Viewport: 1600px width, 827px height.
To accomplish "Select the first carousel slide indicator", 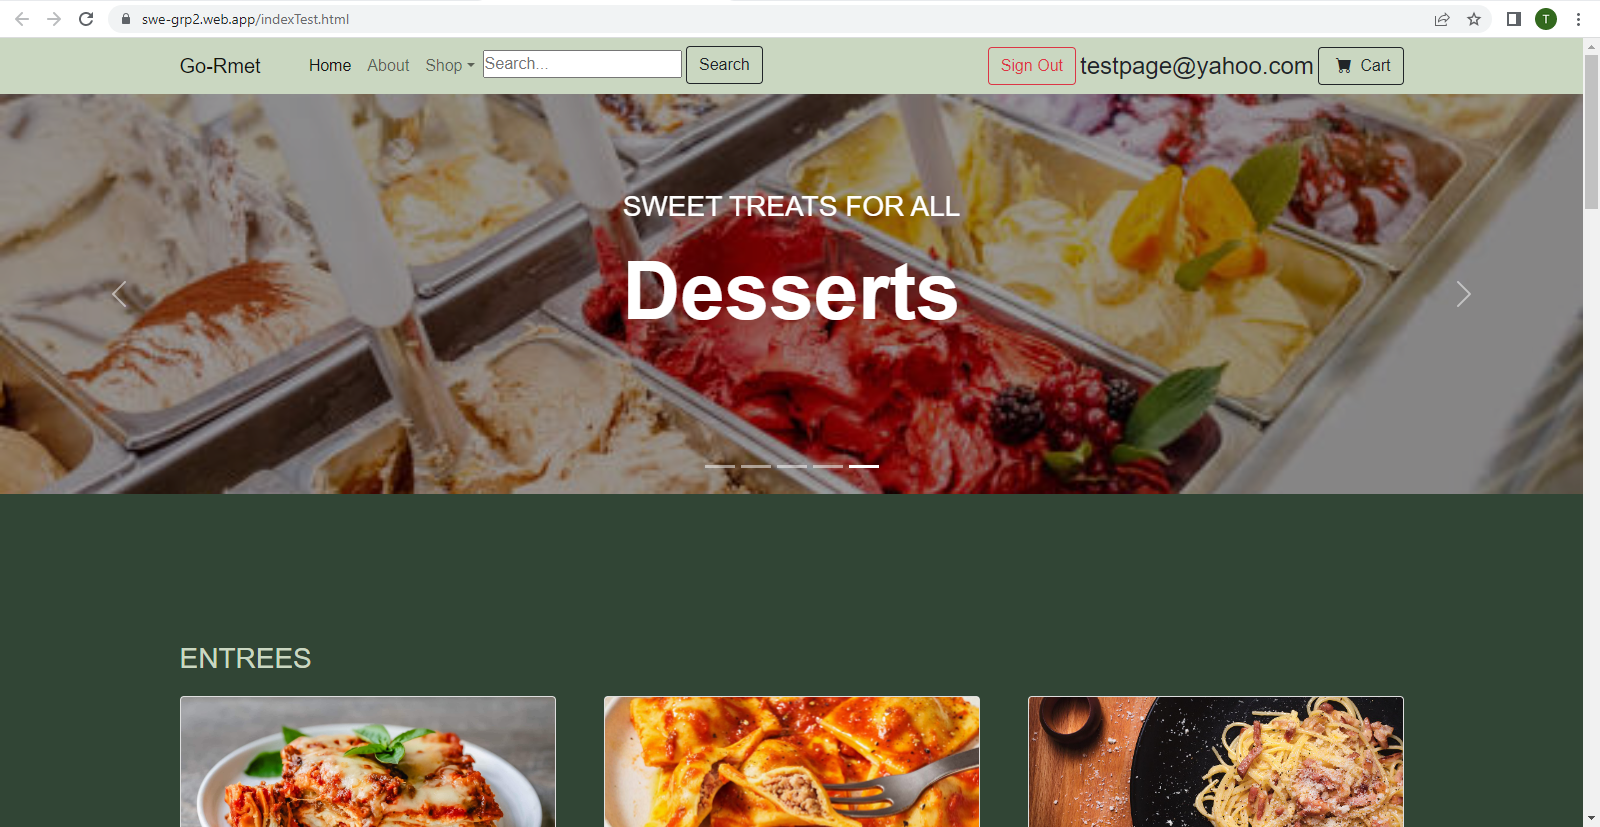I will pyautogui.click(x=720, y=466).
